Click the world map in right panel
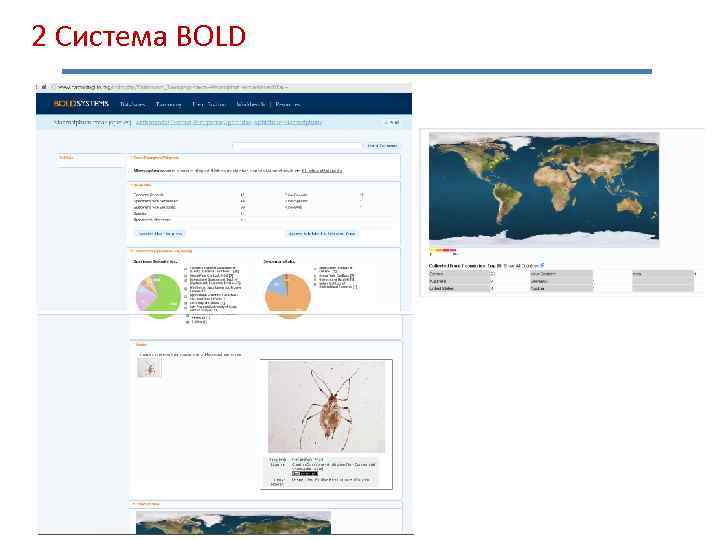The width and height of the screenshot is (720, 540). coord(544,190)
